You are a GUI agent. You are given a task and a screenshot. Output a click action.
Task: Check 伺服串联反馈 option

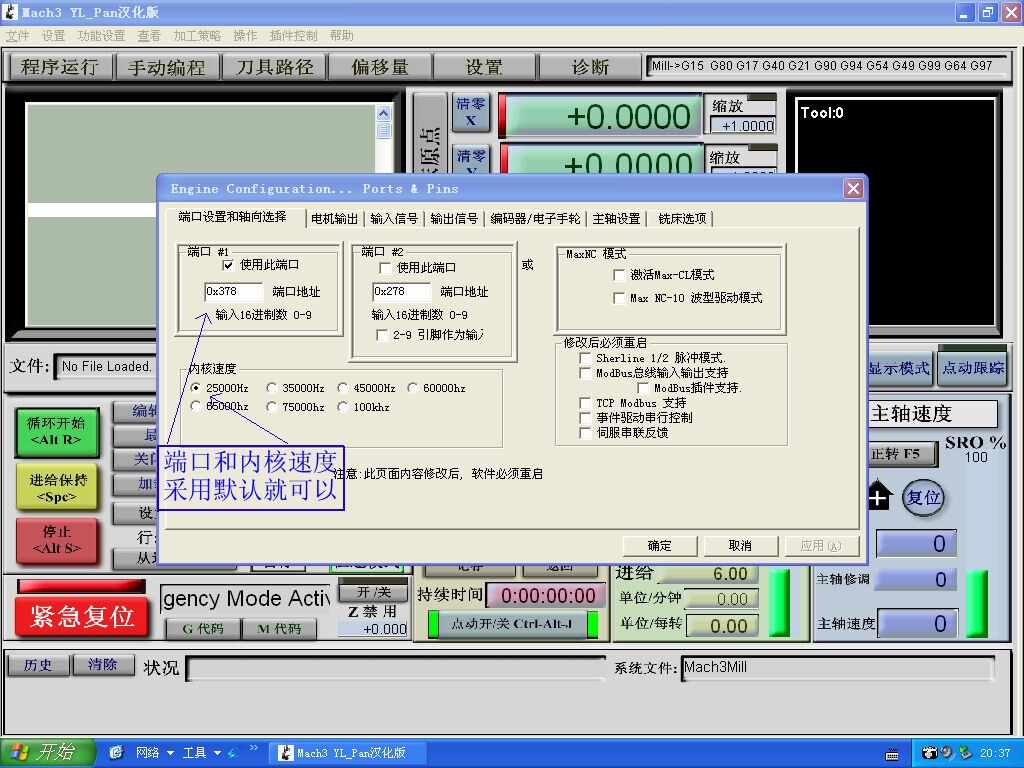[x=585, y=432]
